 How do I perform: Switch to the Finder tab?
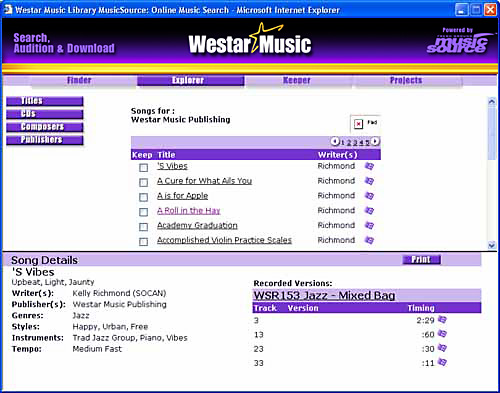click(79, 80)
